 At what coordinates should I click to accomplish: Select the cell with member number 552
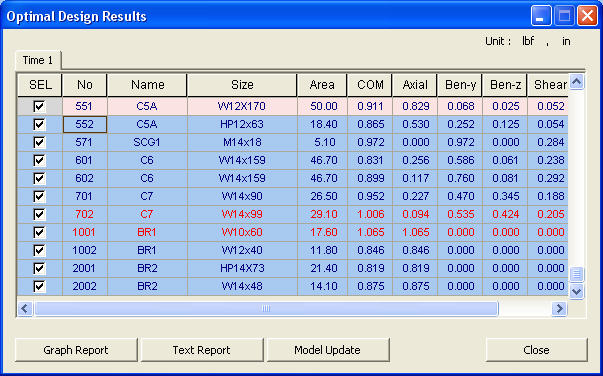85,124
